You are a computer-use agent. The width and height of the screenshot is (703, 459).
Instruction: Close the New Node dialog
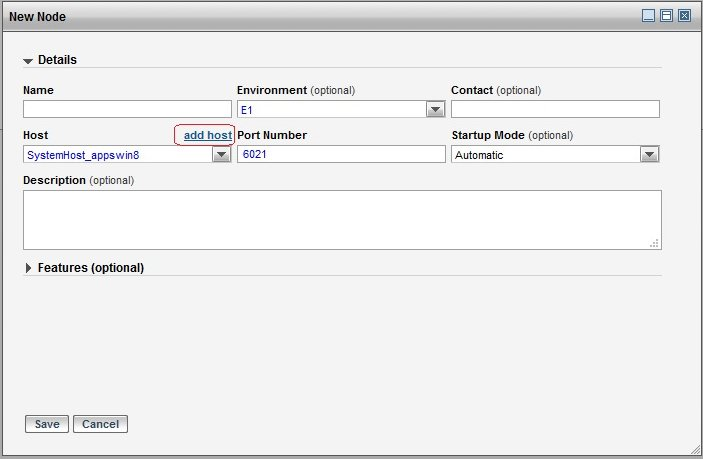[684, 16]
